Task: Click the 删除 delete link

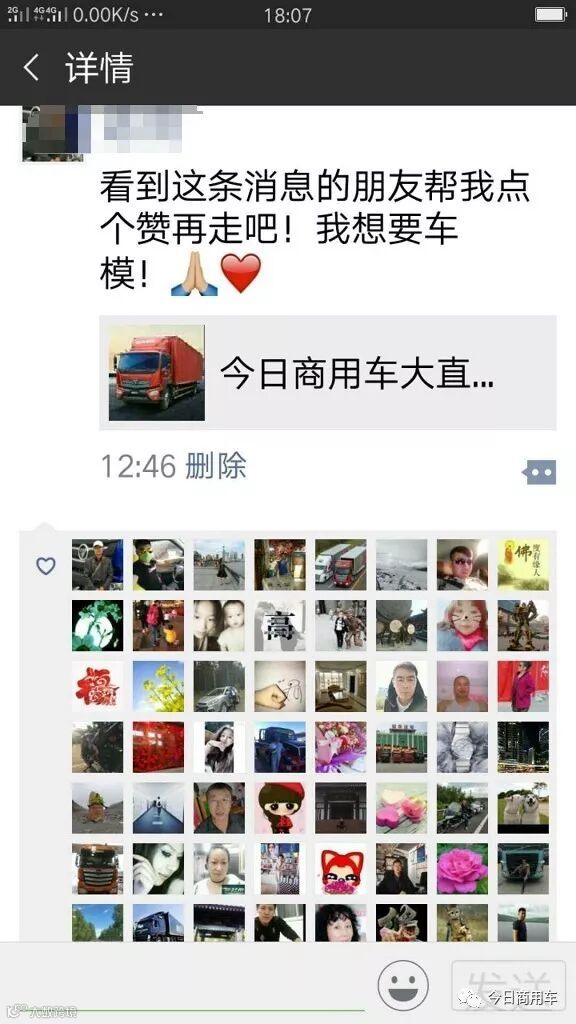Action: pyautogui.click(x=216, y=466)
